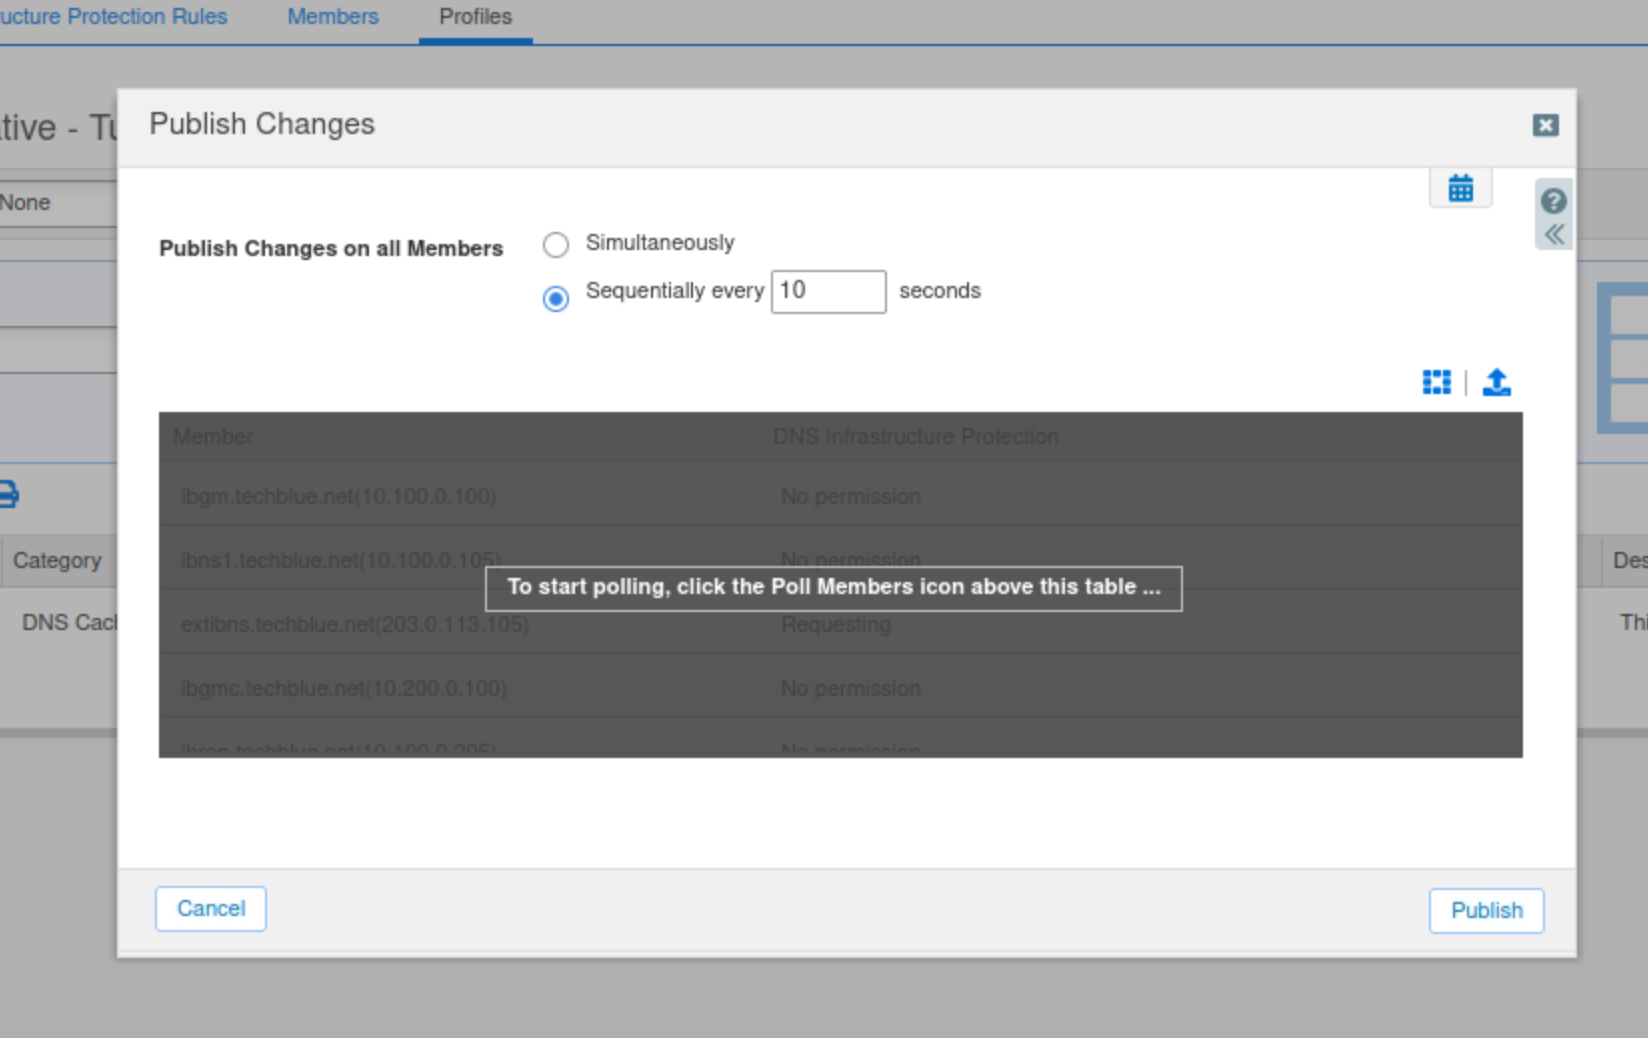Image resolution: width=1648 pixels, height=1038 pixels.
Task: Select the Sequentially every radio option
Action: (x=556, y=298)
